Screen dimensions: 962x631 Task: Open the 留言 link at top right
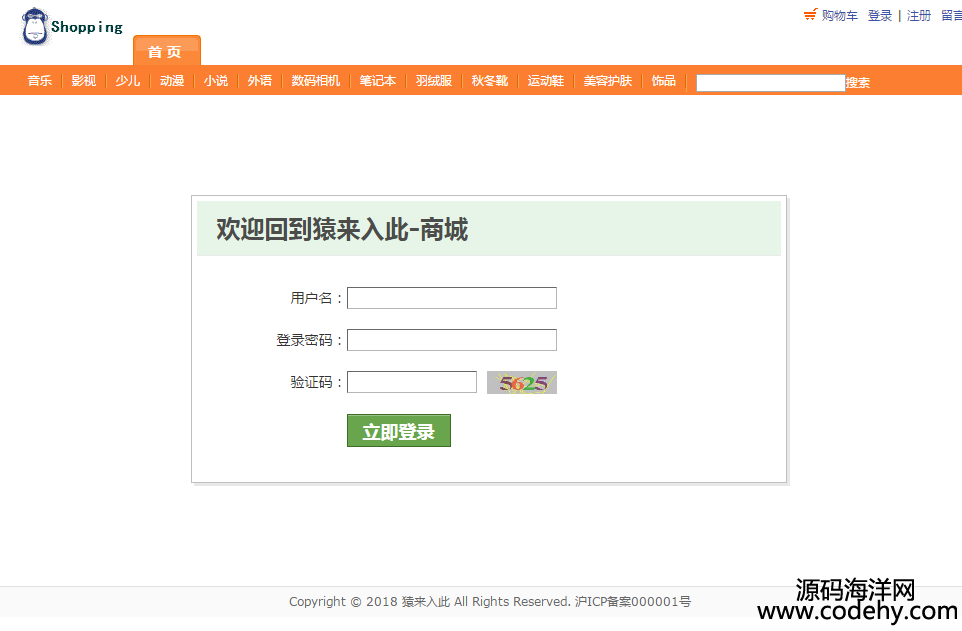(952, 16)
